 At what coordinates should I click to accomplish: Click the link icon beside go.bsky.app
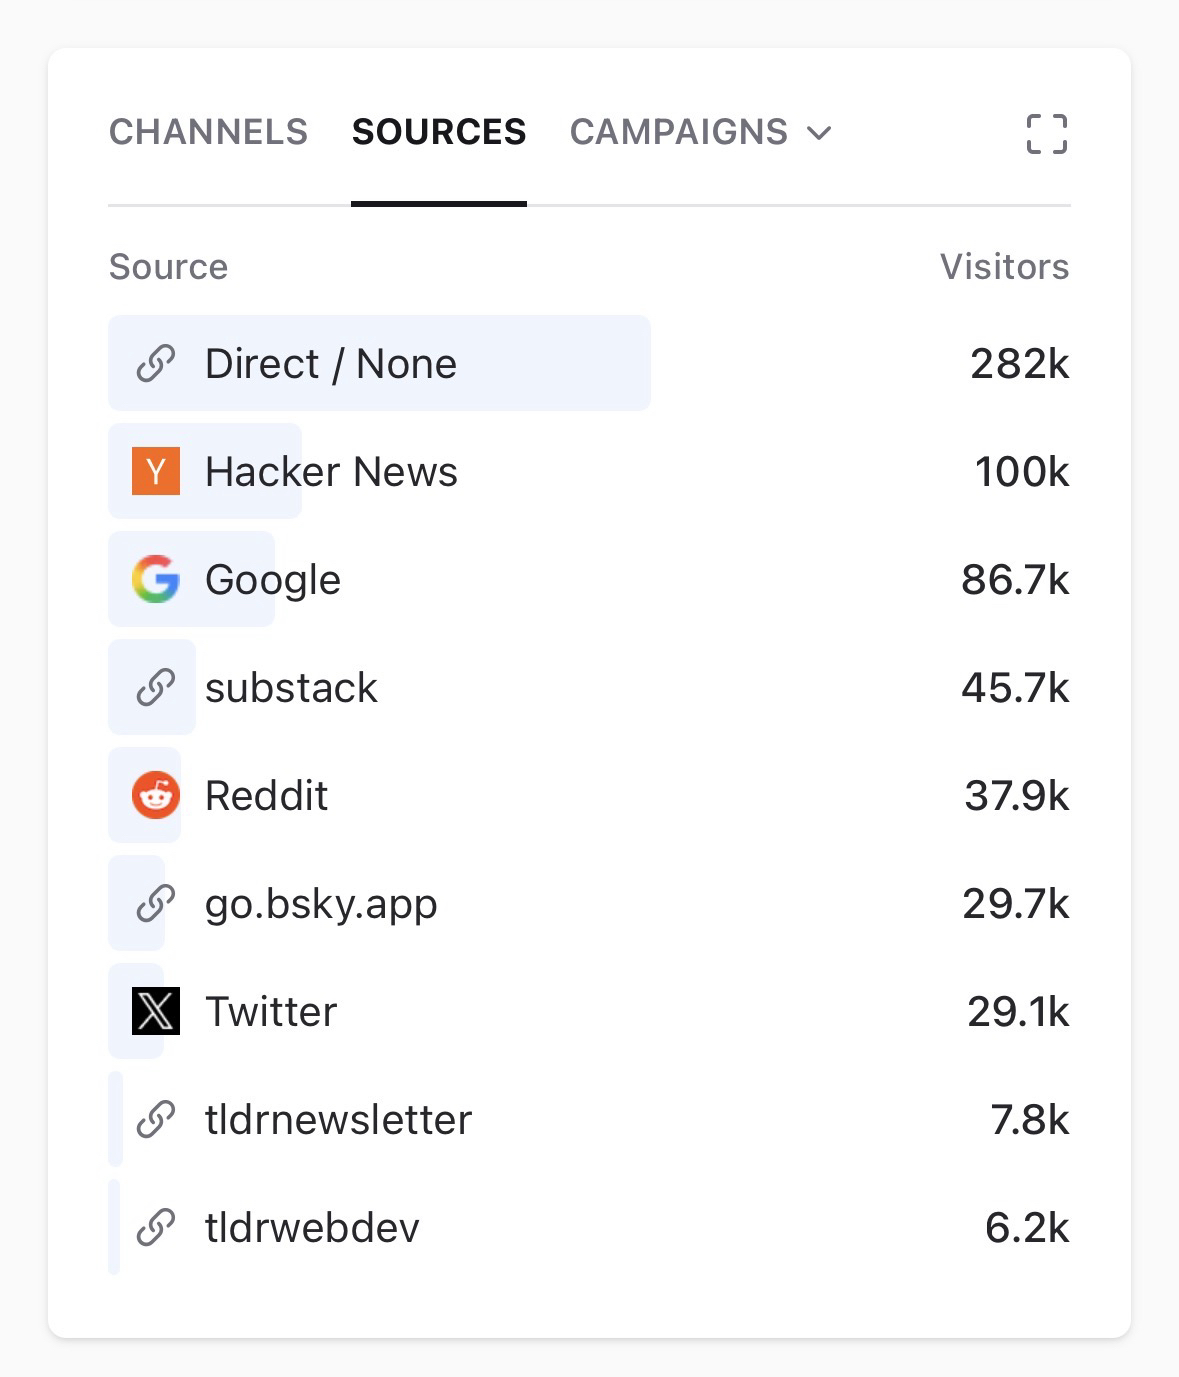(x=156, y=904)
